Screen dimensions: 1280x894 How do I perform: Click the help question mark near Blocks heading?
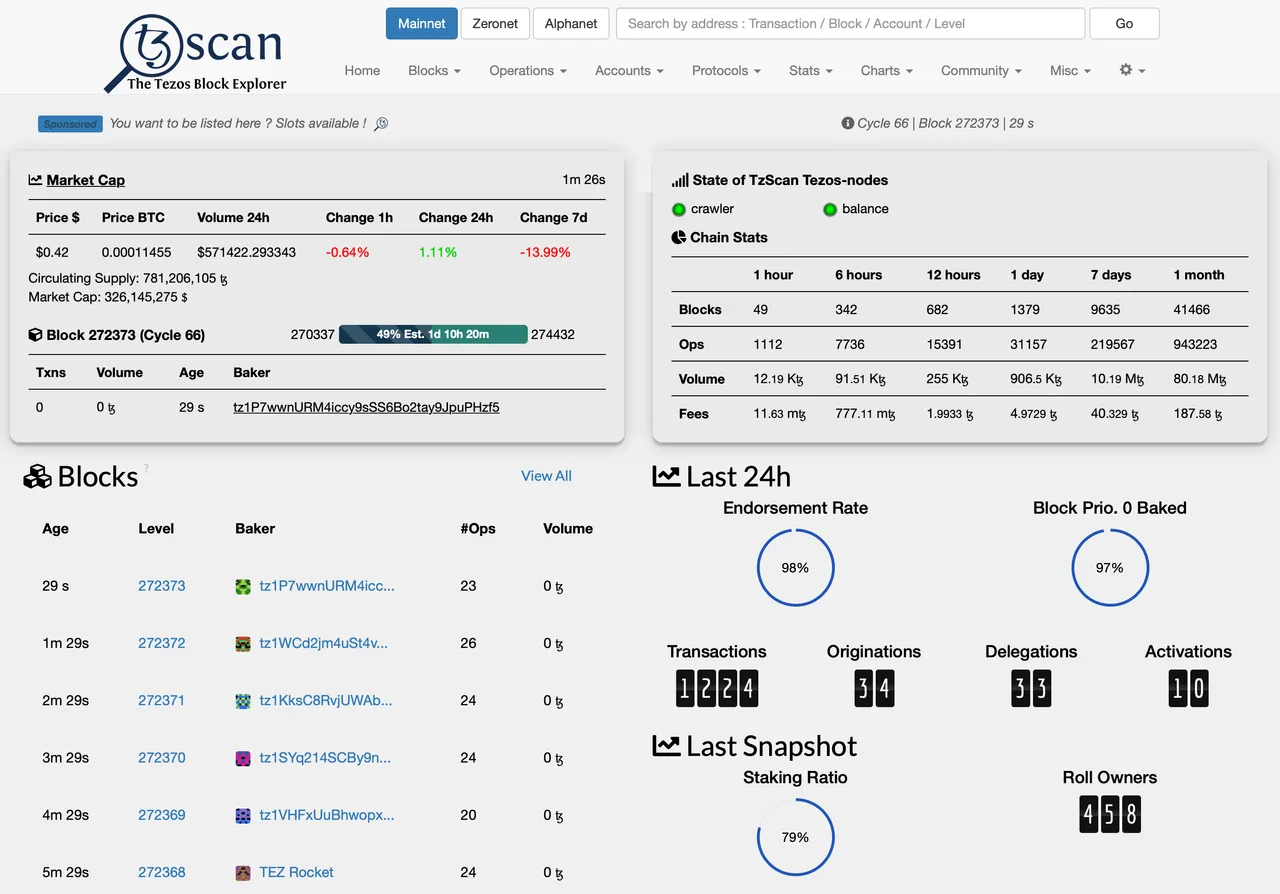tap(146, 467)
